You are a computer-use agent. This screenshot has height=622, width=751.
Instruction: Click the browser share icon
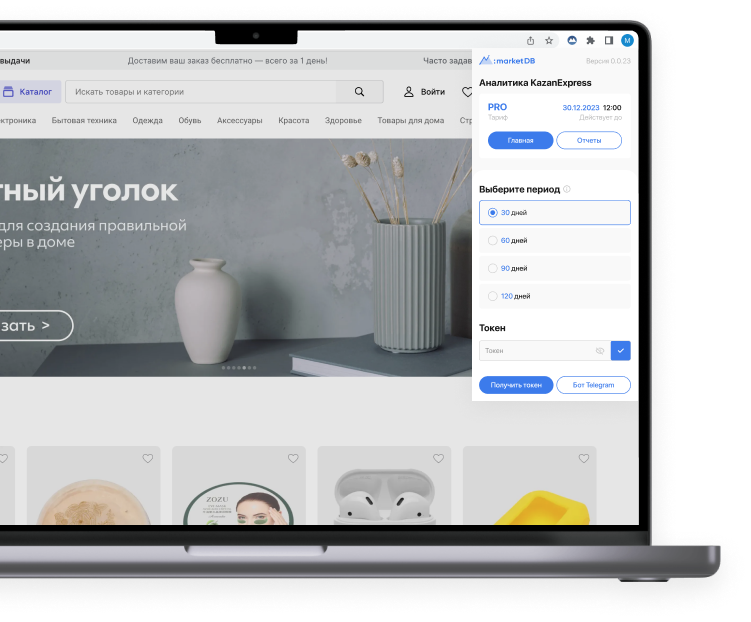click(x=530, y=41)
